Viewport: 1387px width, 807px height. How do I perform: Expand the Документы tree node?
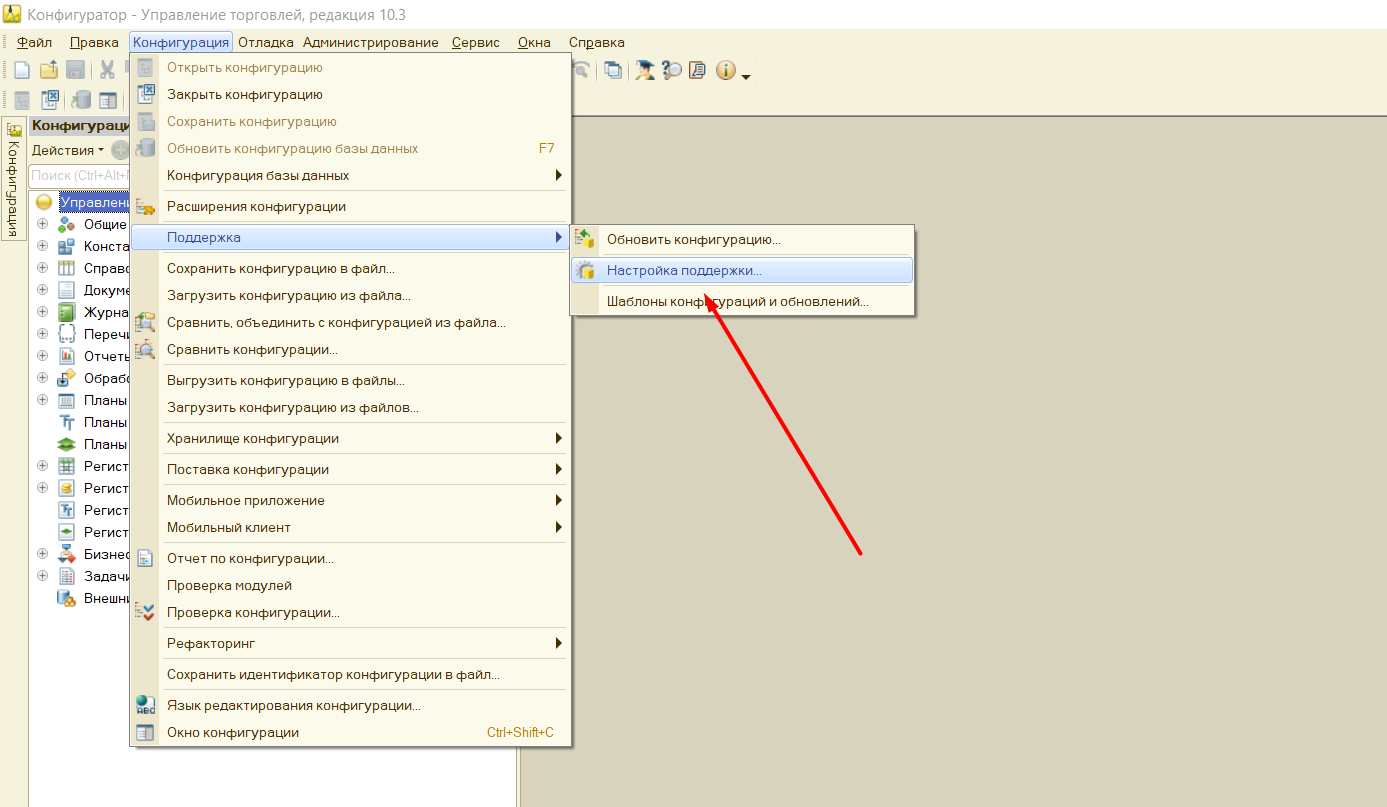(42, 290)
